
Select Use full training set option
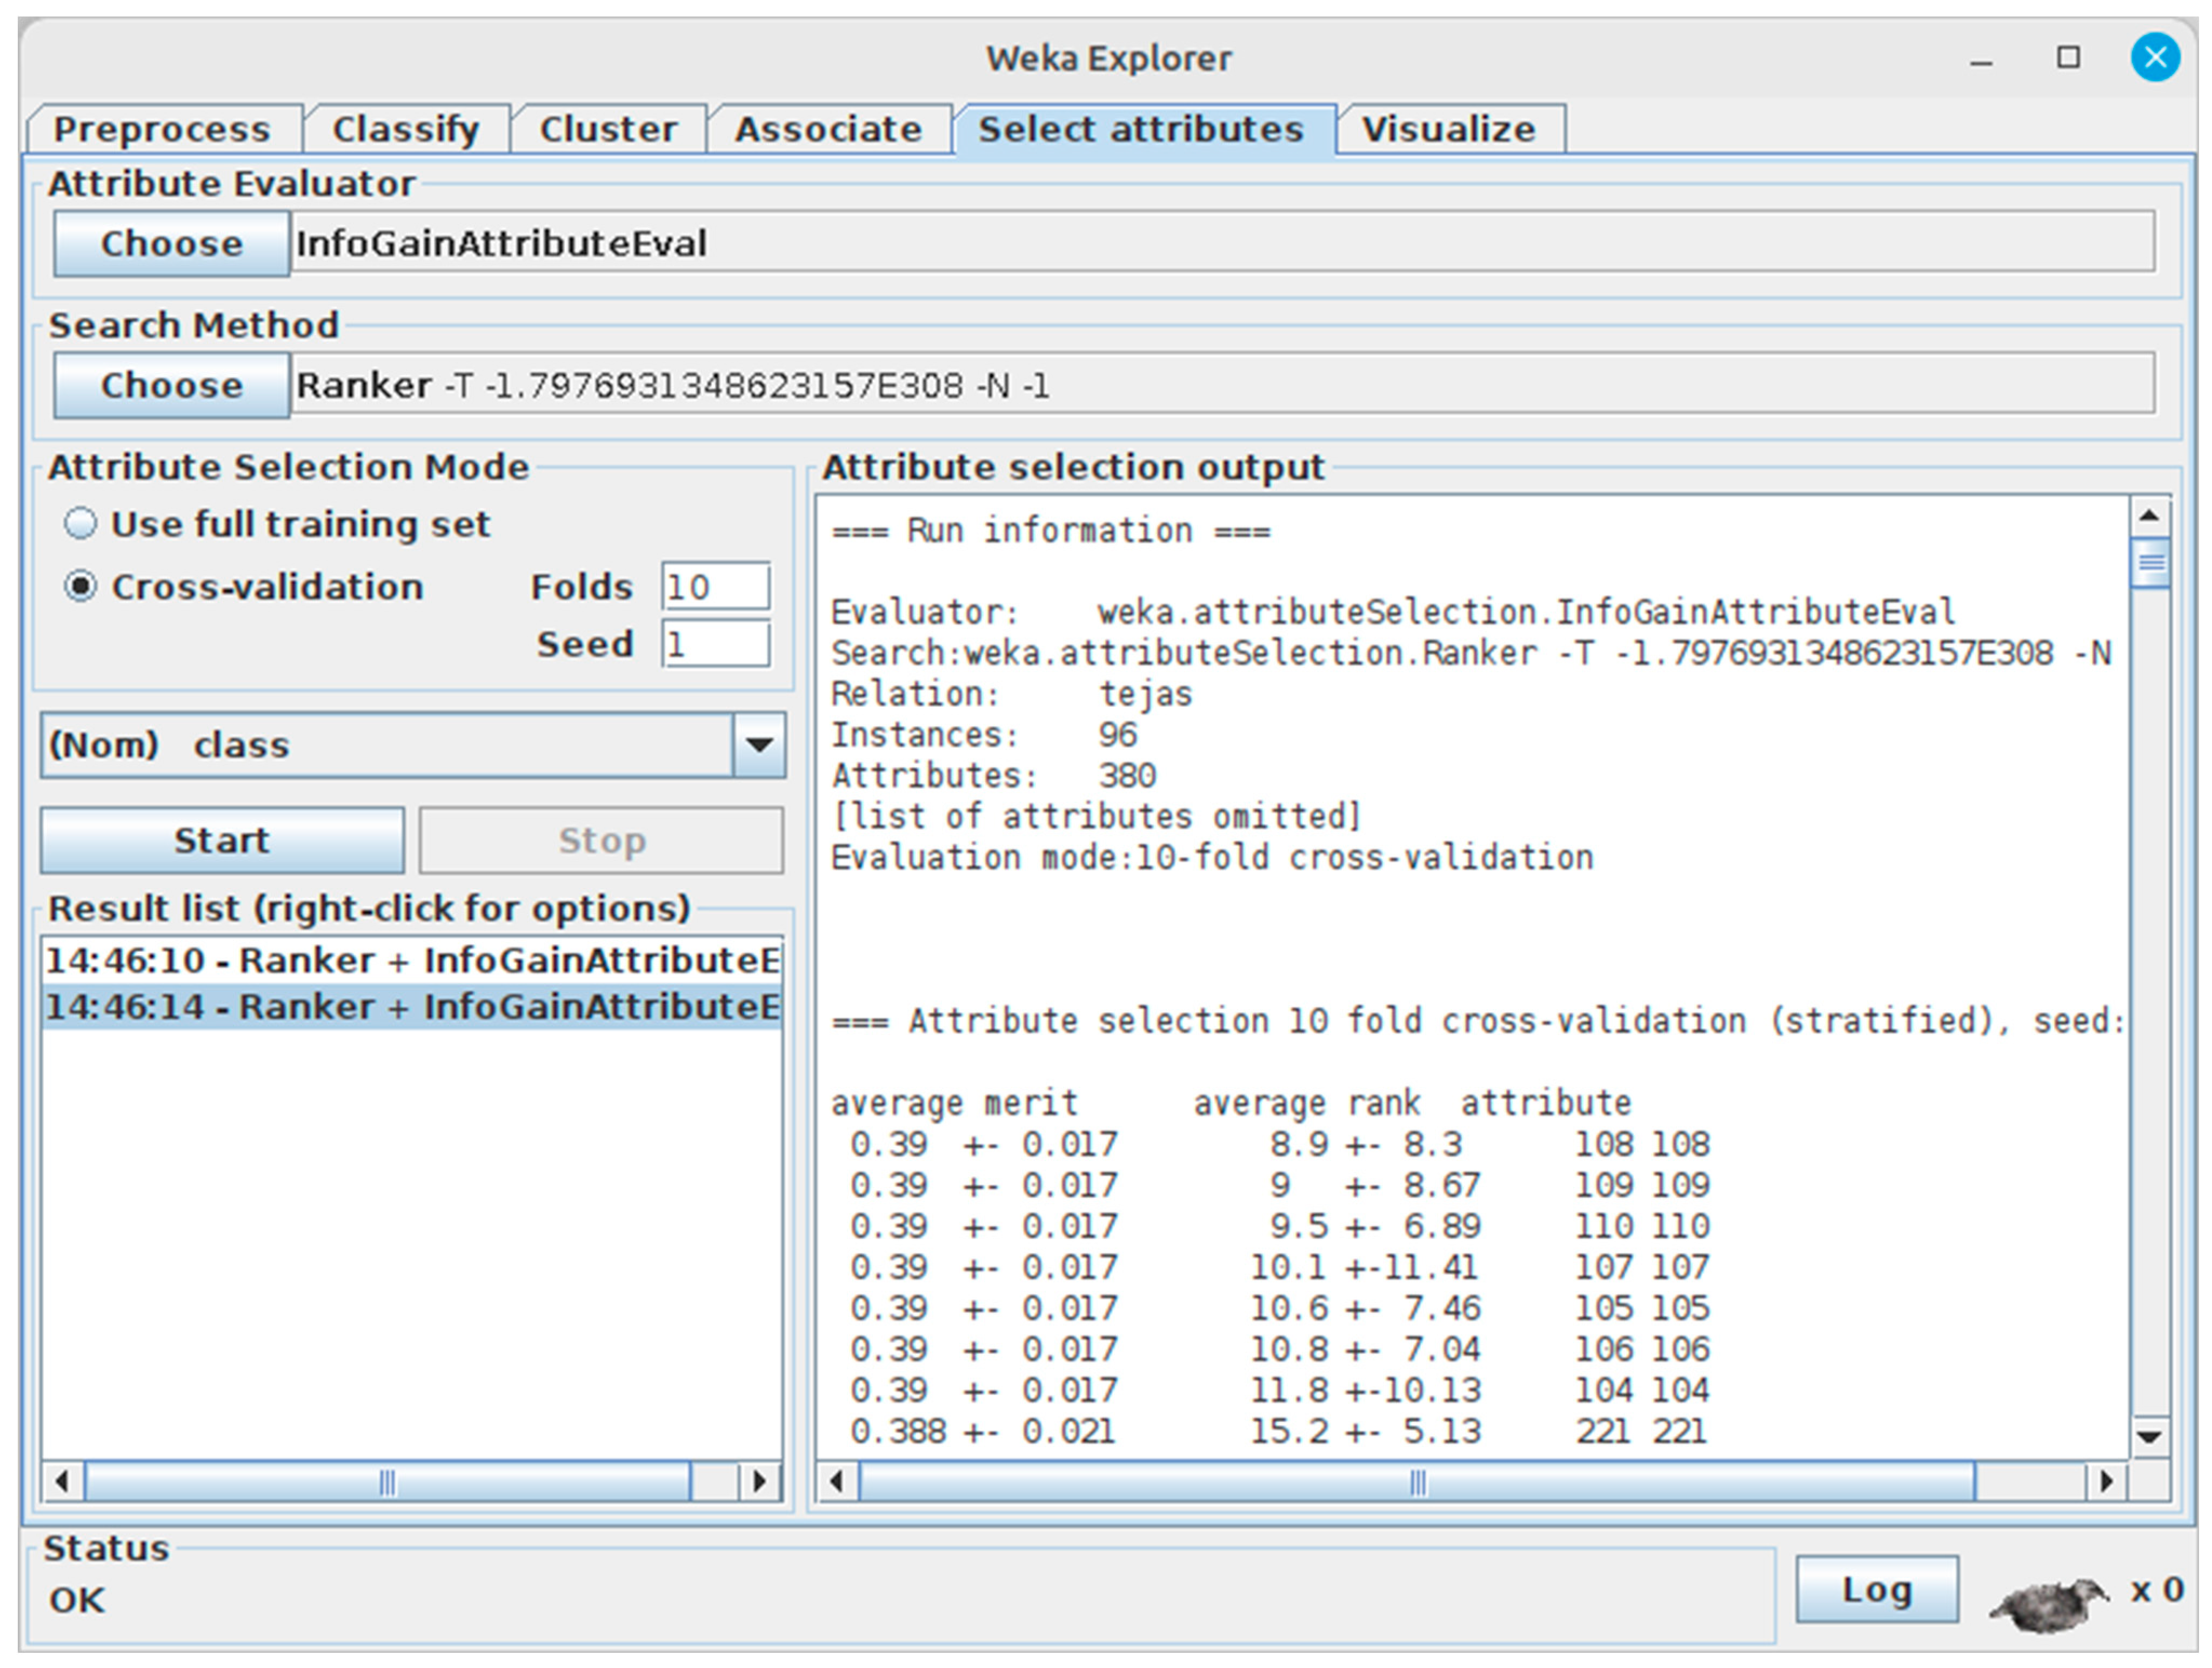click(278, 524)
